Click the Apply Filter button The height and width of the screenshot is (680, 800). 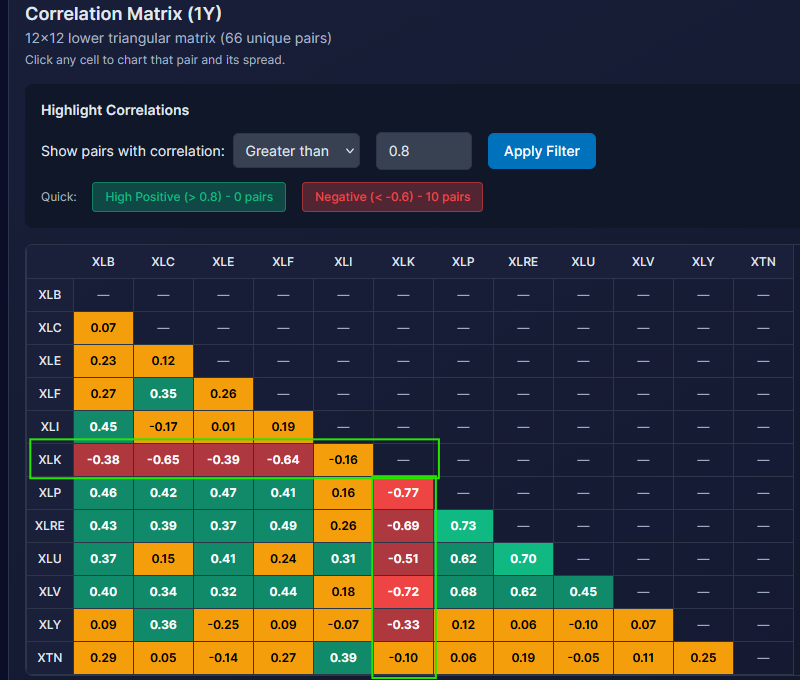[541, 151]
